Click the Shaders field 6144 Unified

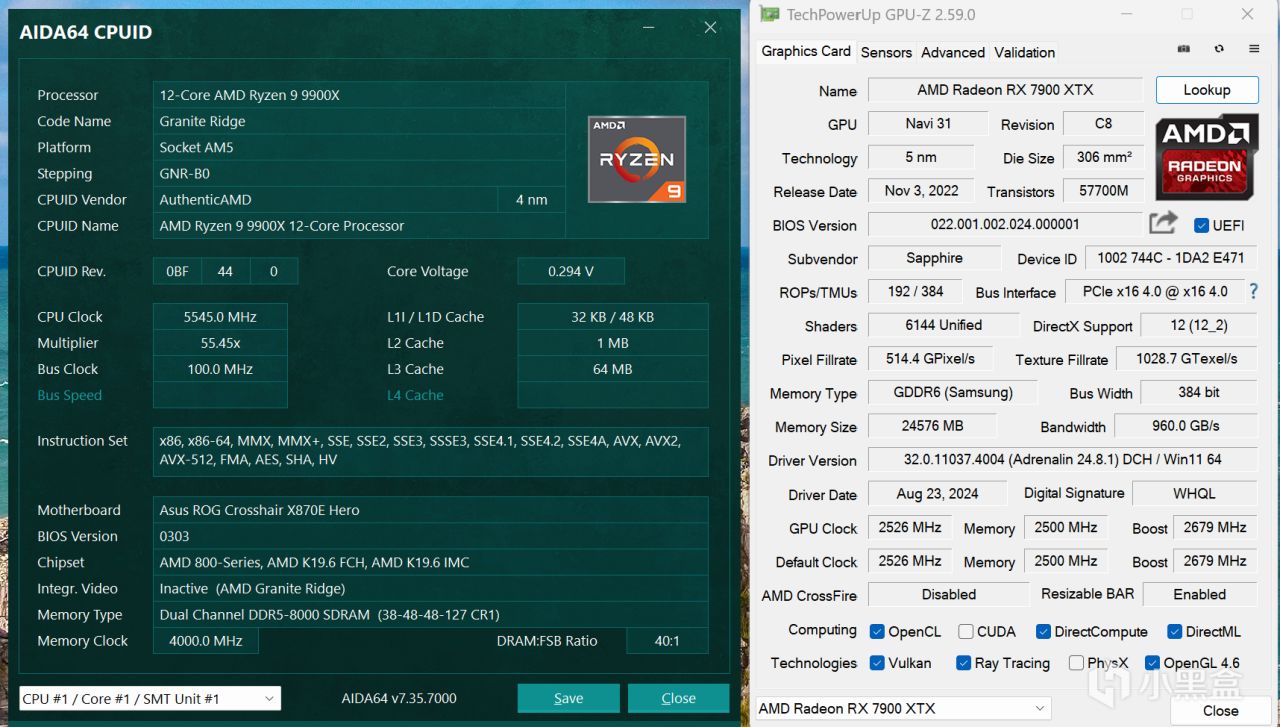click(944, 325)
